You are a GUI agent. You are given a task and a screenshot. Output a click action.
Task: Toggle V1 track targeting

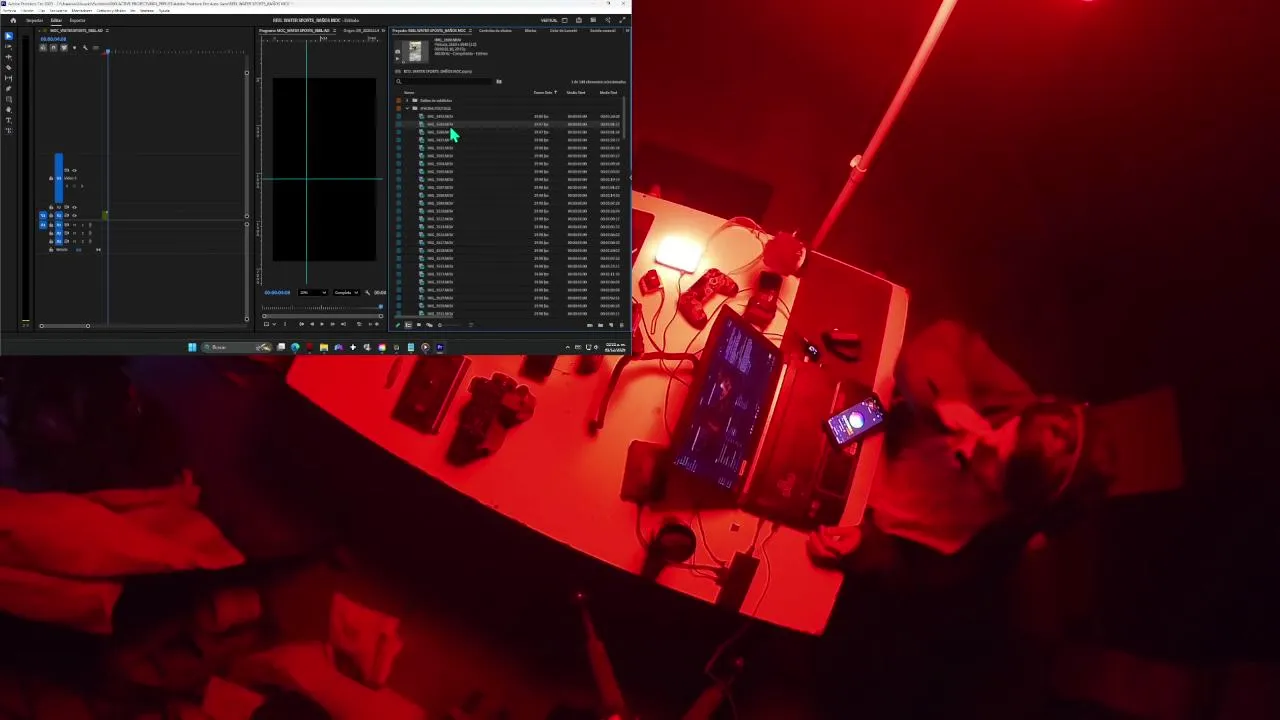coord(59,215)
